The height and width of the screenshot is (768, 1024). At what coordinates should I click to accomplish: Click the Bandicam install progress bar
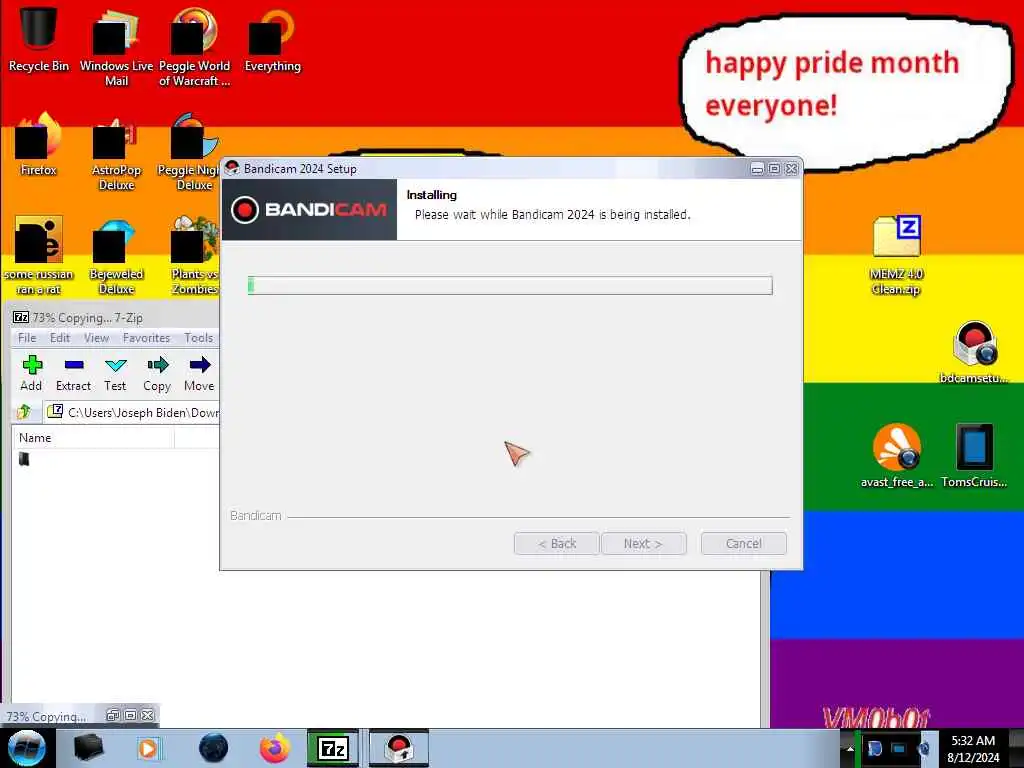(x=510, y=285)
